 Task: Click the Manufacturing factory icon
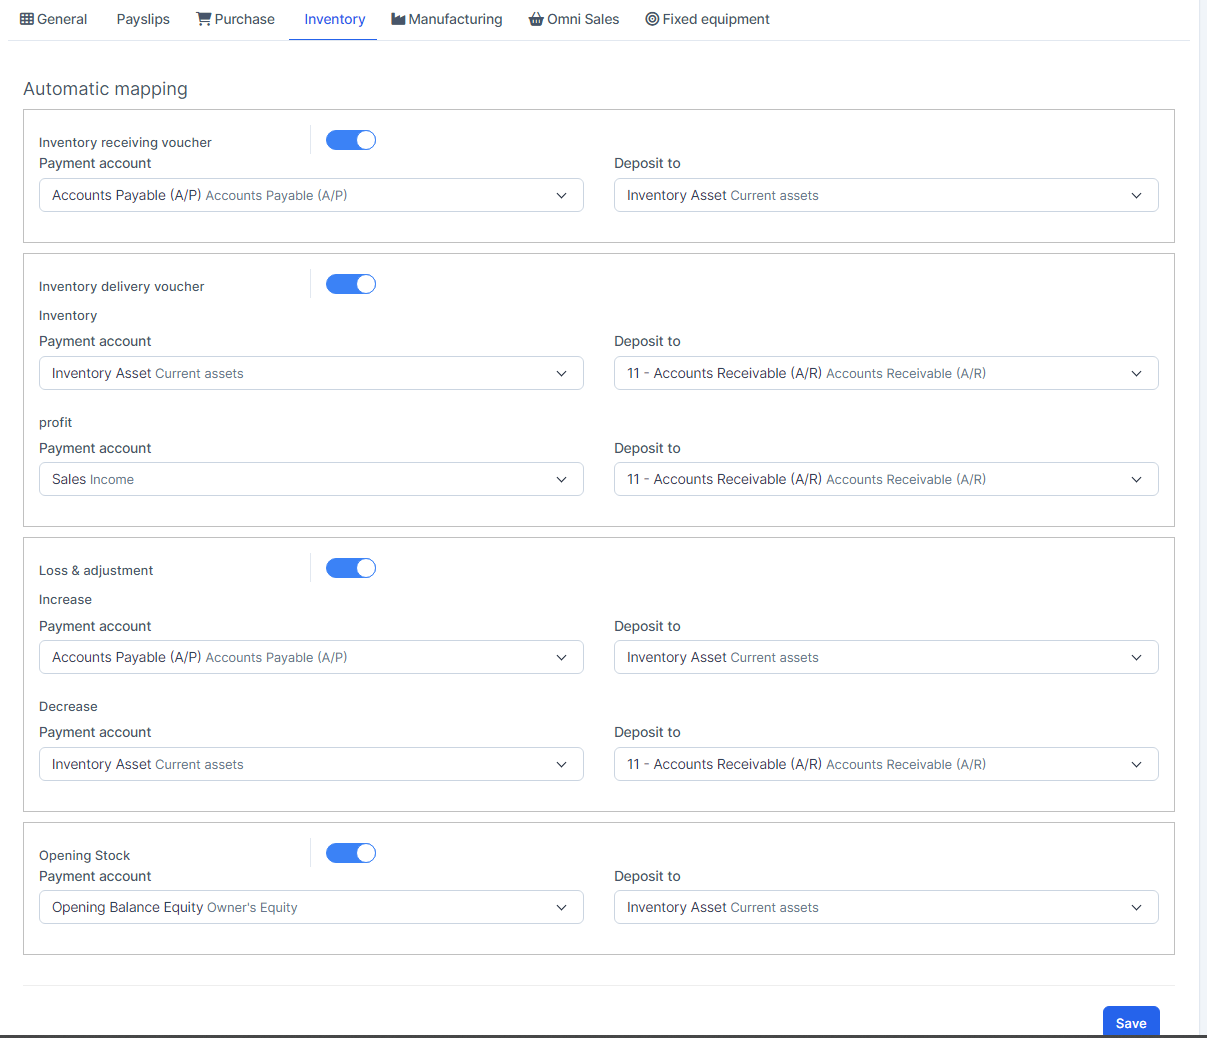point(398,19)
